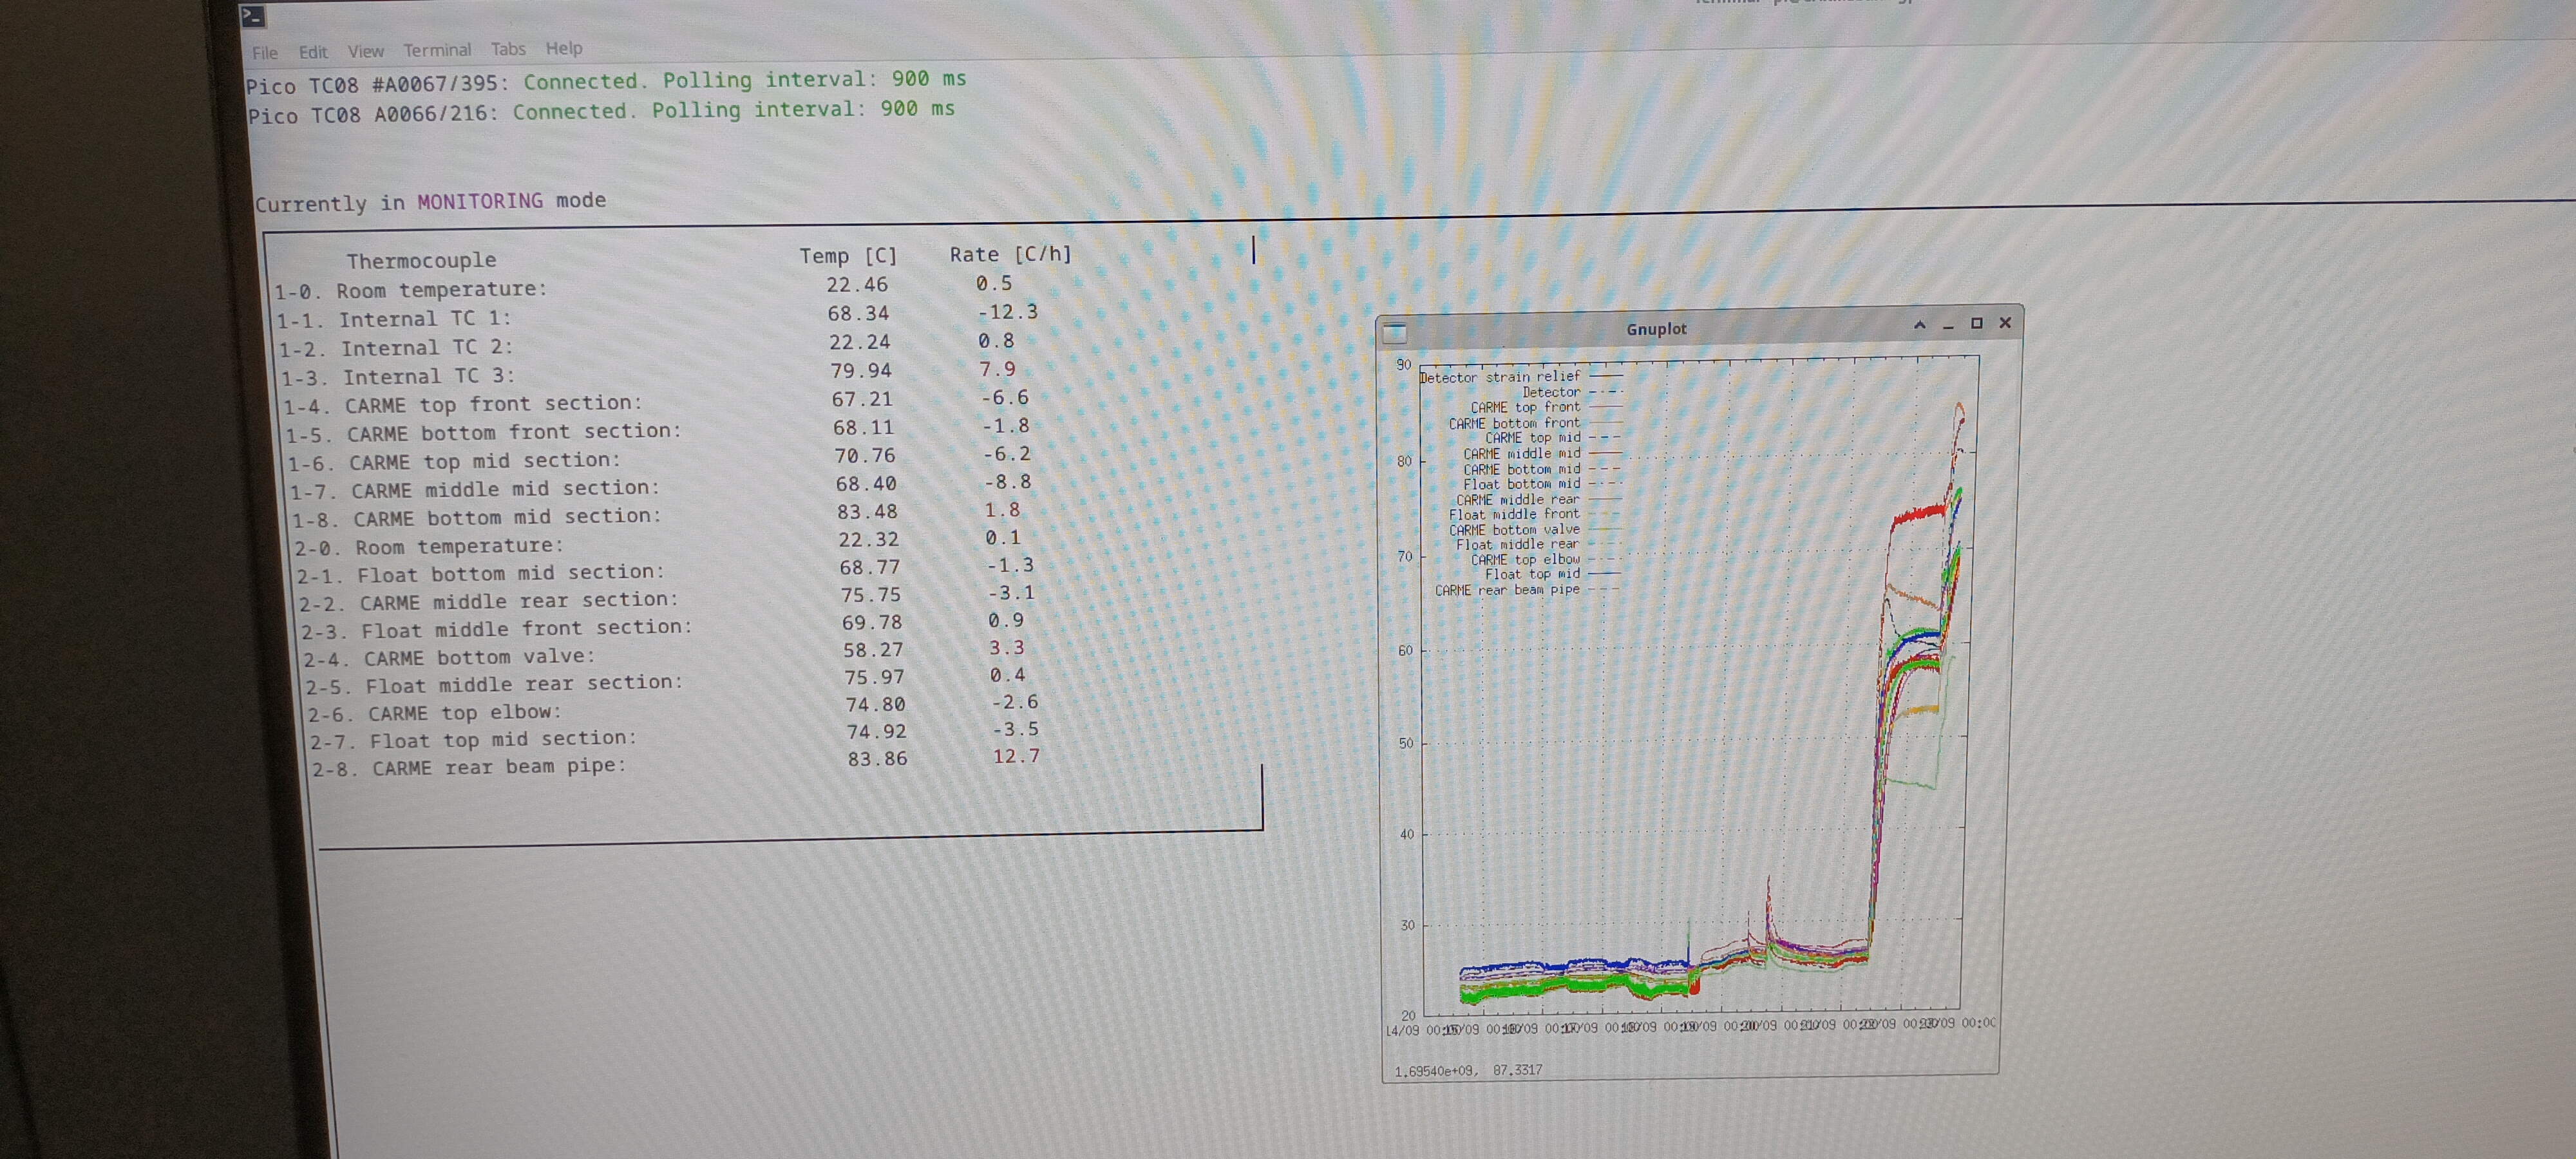The width and height of the screenshot is (2576, 1159).
Task: Toggle the CARME bottom valve legend entry
Action: point(1514,530)
